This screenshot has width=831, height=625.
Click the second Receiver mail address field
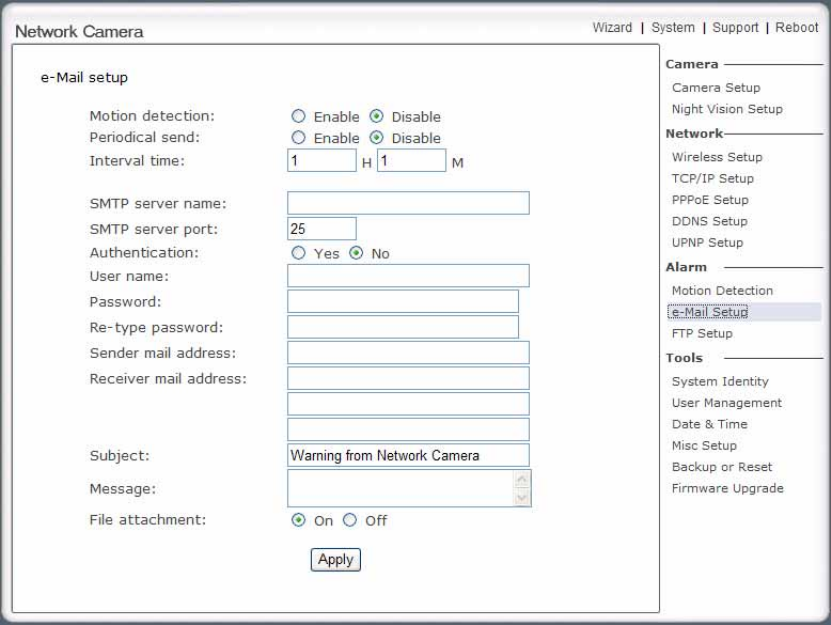click(408, 403)
